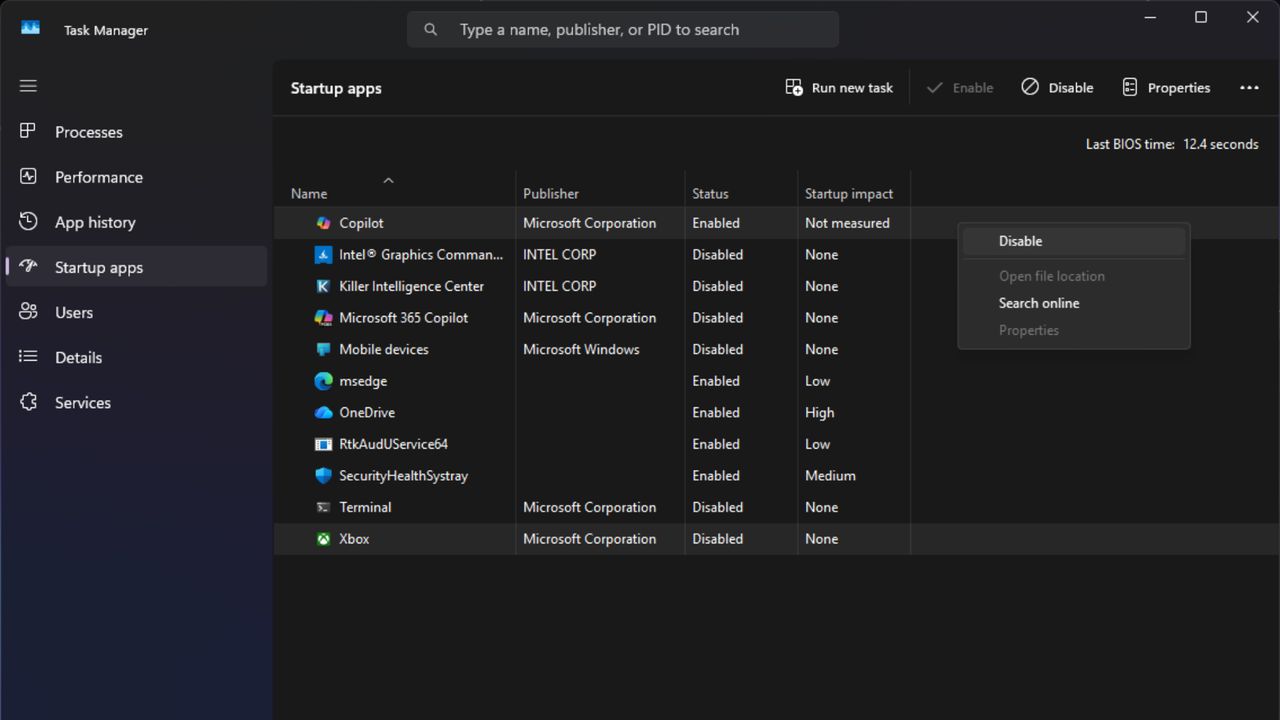Open the App history page icon
Image resolution: width=1280 pixels, height=720 pixels.
[28, 221]
